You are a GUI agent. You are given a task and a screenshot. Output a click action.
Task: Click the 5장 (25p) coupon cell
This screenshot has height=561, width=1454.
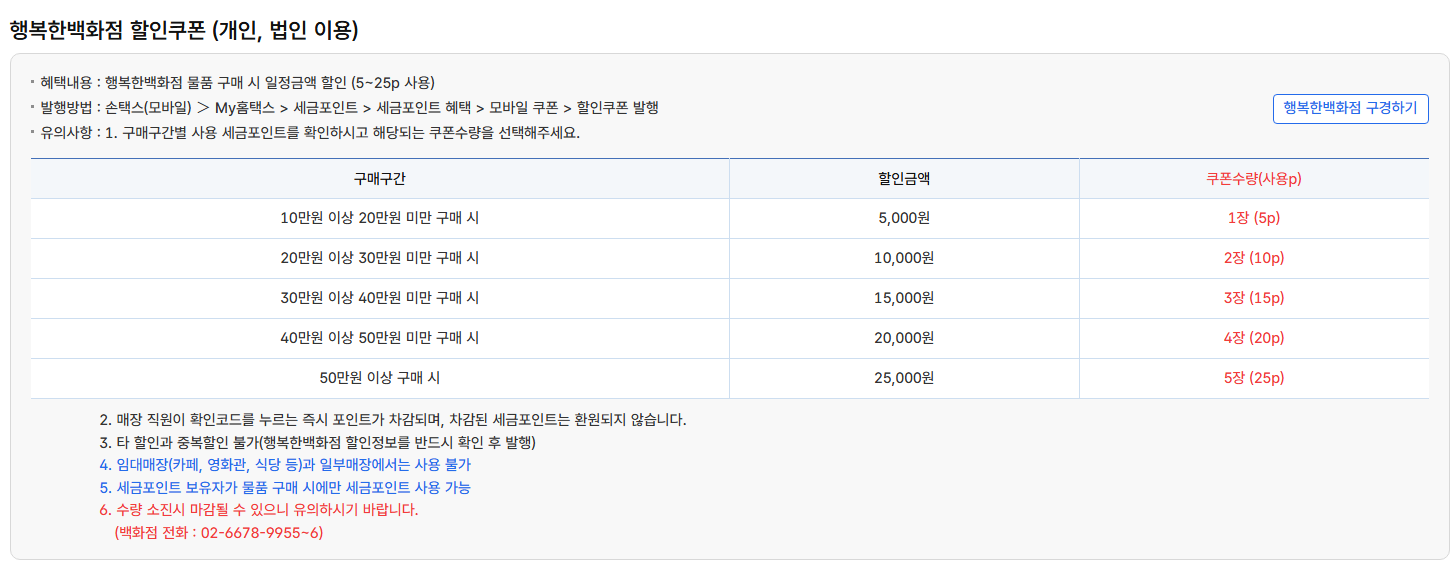point(1253,378)
